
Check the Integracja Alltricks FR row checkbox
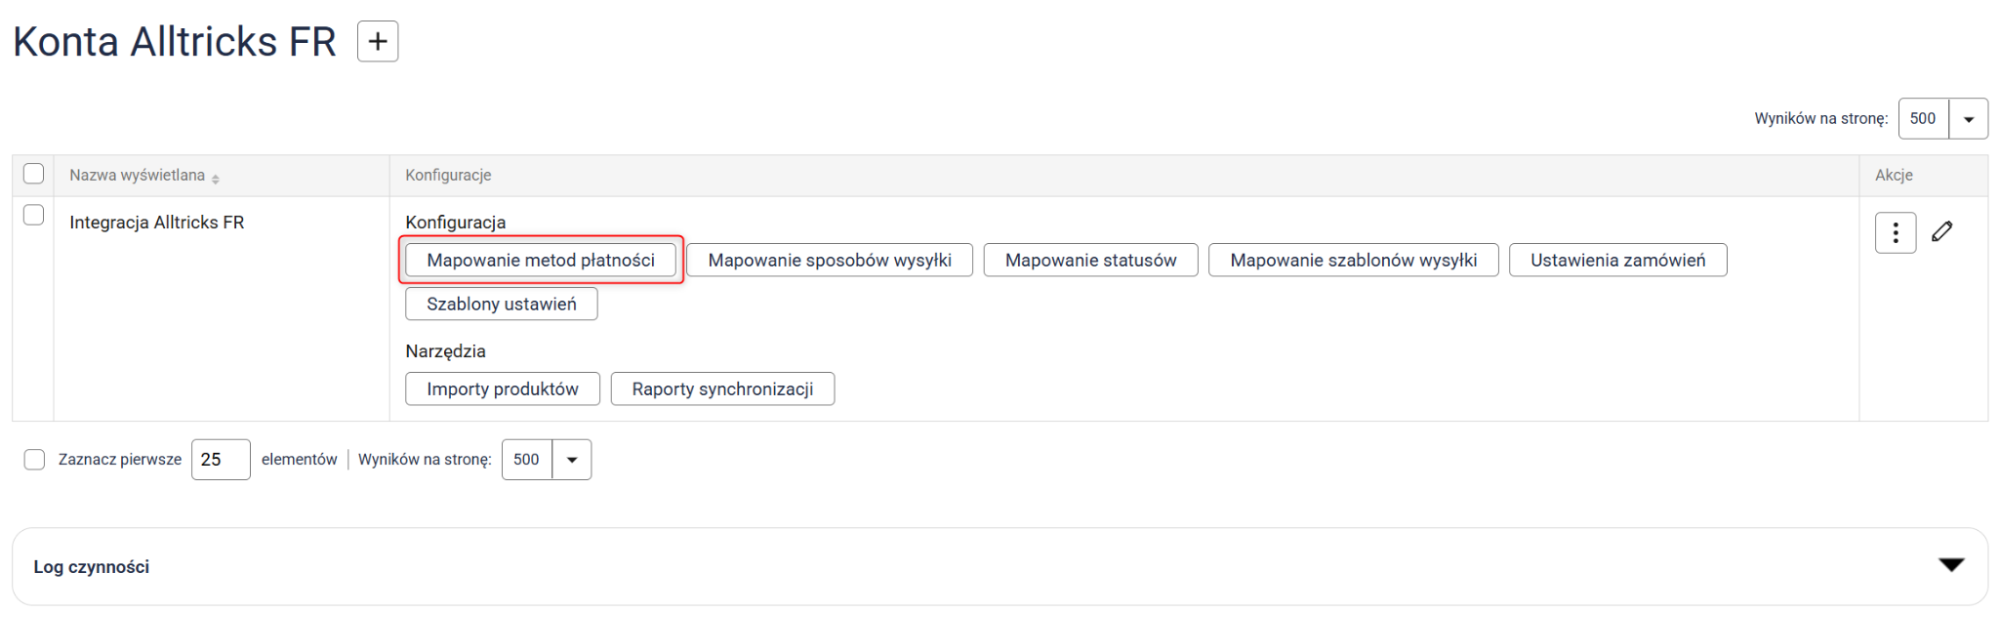34,215
